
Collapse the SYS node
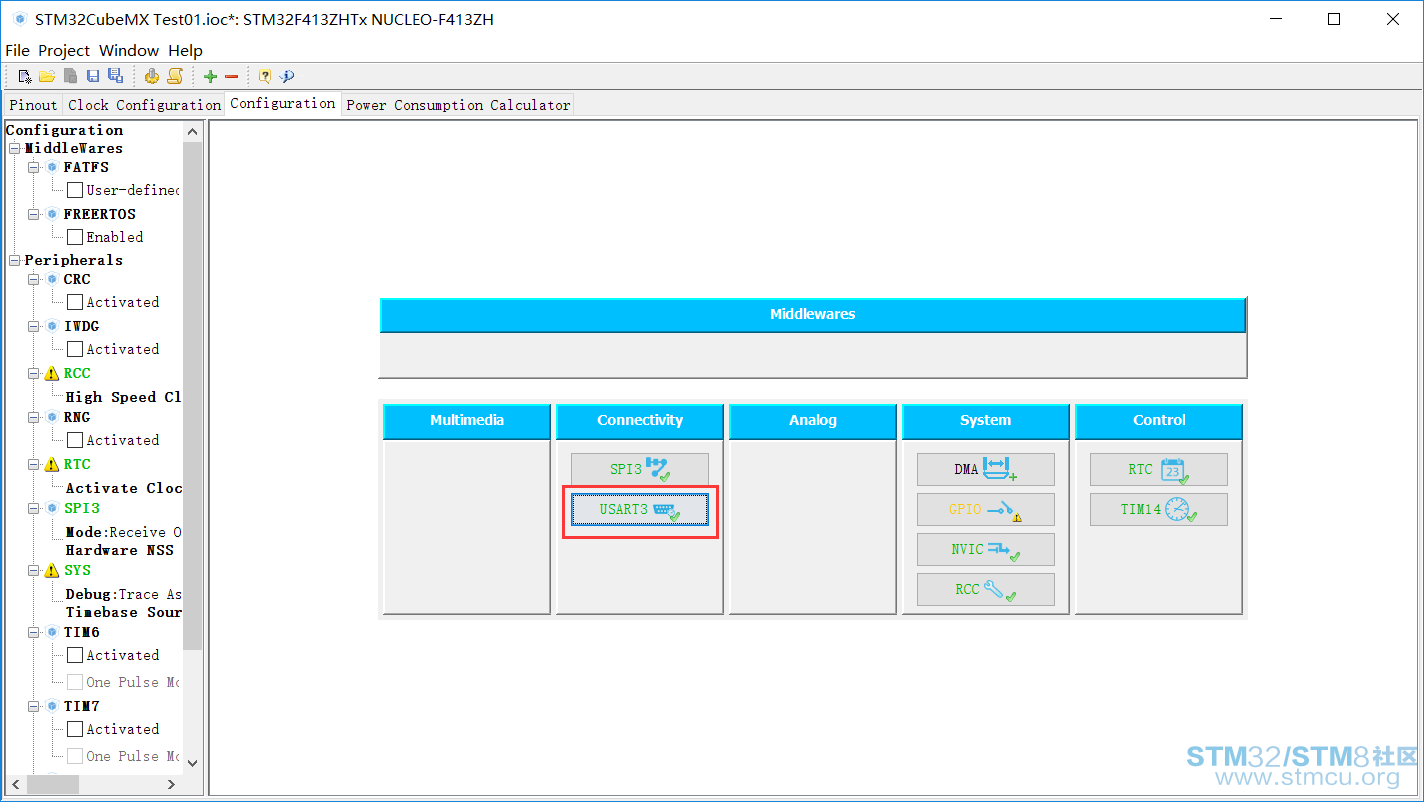click(x=34, y=570)
